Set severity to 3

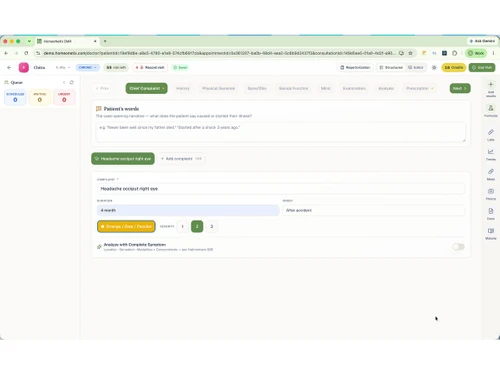coord(212,226)
